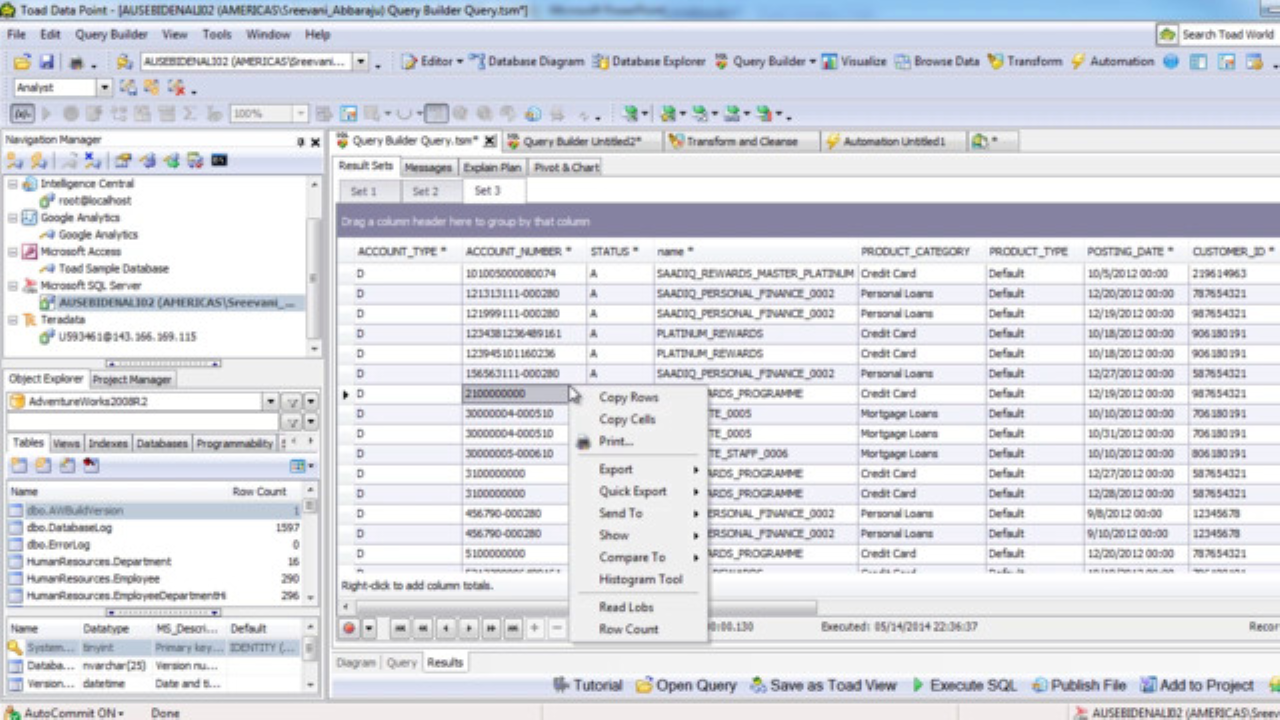Image resolution: width=1280 pixels, height=720 pixels.
Task: Collapse the Microsoft SQL Server node
Action: [x=13, y=286]
